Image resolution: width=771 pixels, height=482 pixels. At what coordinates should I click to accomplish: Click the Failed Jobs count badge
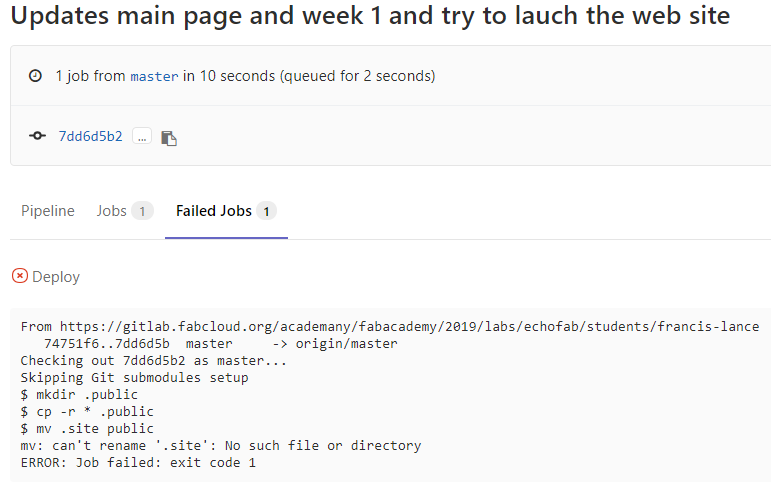(266, 211)
